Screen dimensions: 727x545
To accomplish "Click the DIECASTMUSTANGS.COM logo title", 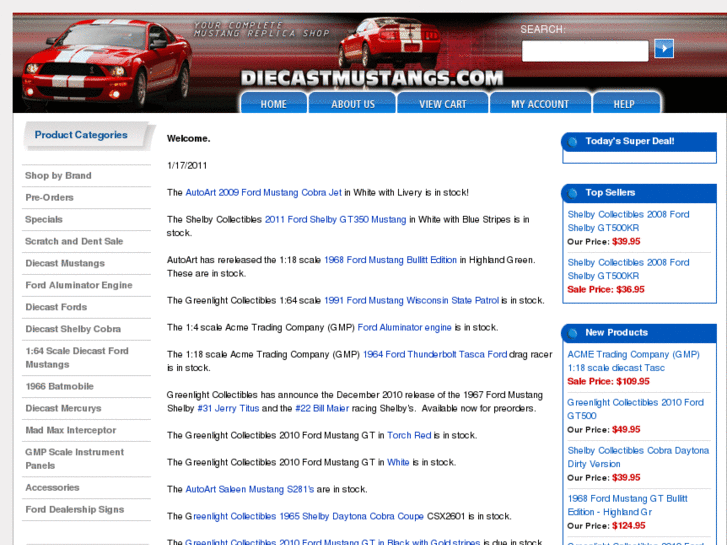I will 372,78.
